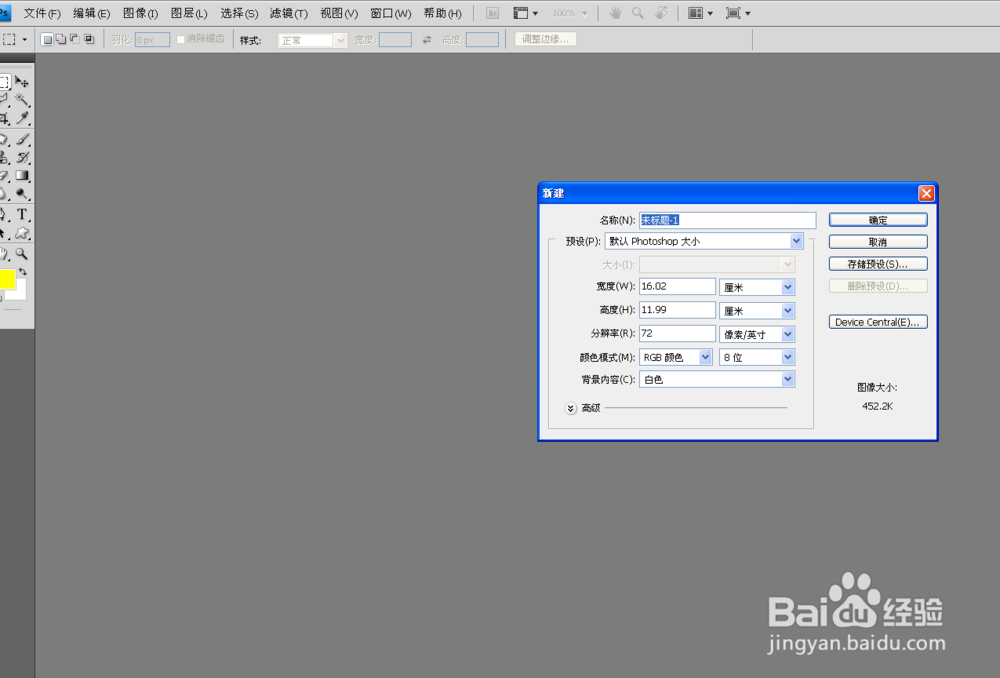Click the 取消 button

coord(878,242)
